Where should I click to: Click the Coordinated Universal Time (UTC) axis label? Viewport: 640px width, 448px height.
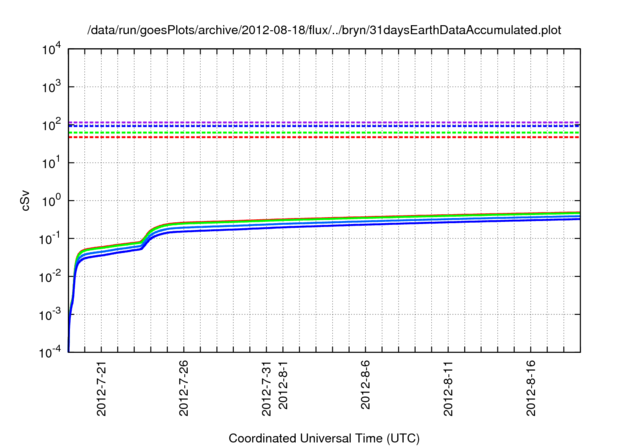324,438
